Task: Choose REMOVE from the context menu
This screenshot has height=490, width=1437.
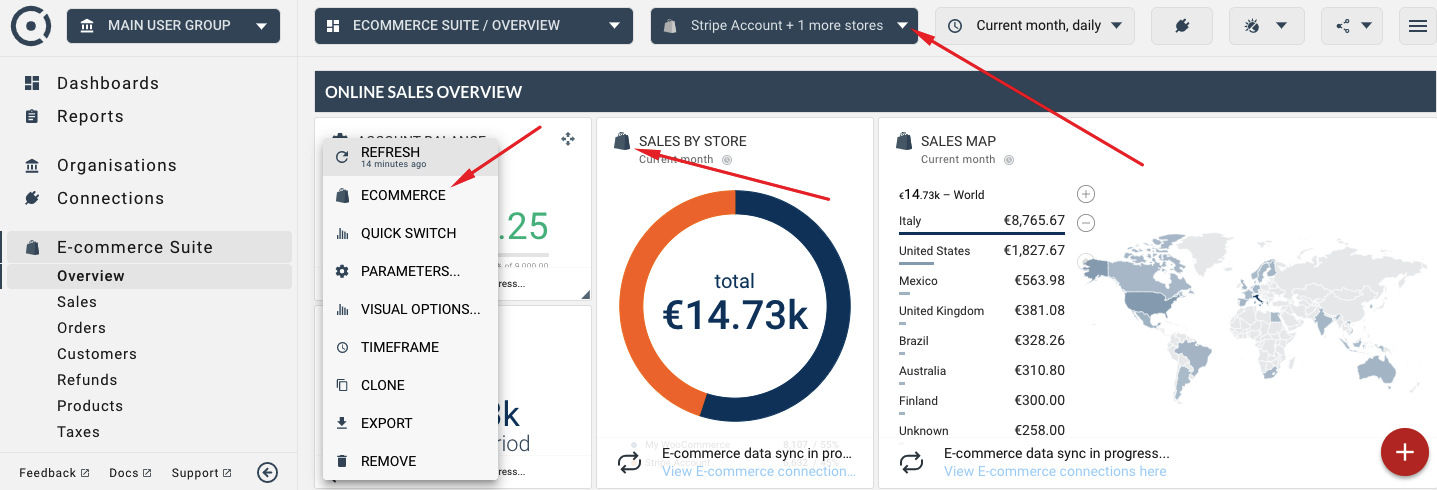Action: click(x=410, y=461)
